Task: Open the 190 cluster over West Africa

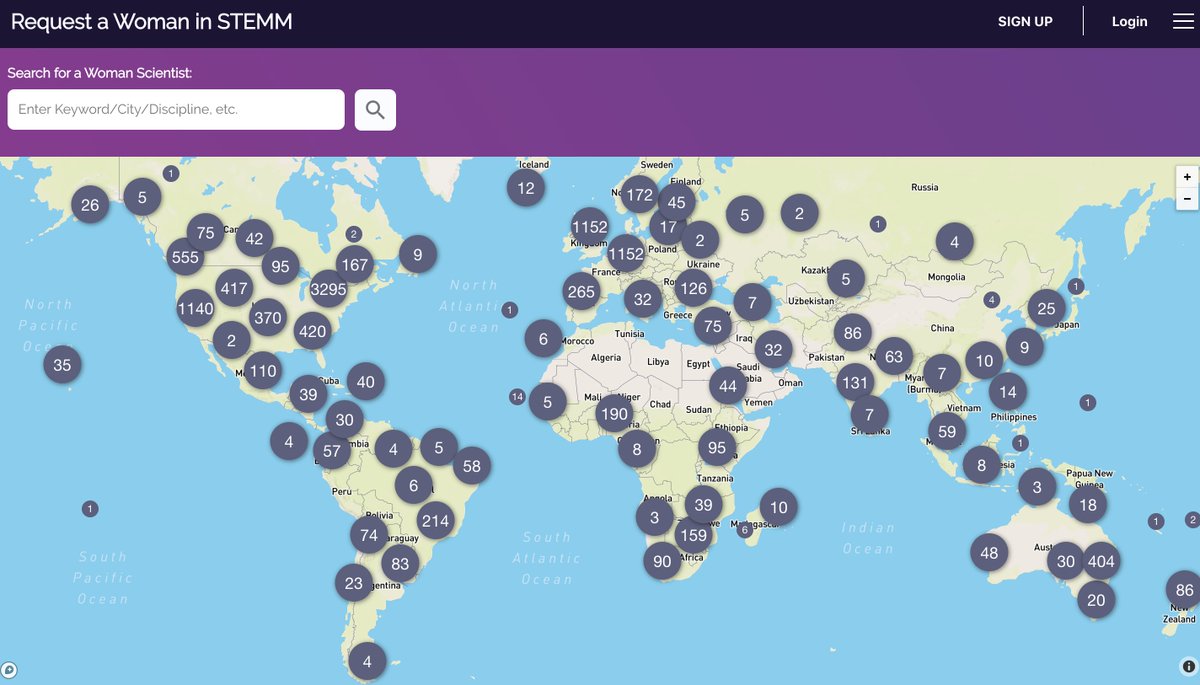Action: pyautogui.click(x=614, y=414)
